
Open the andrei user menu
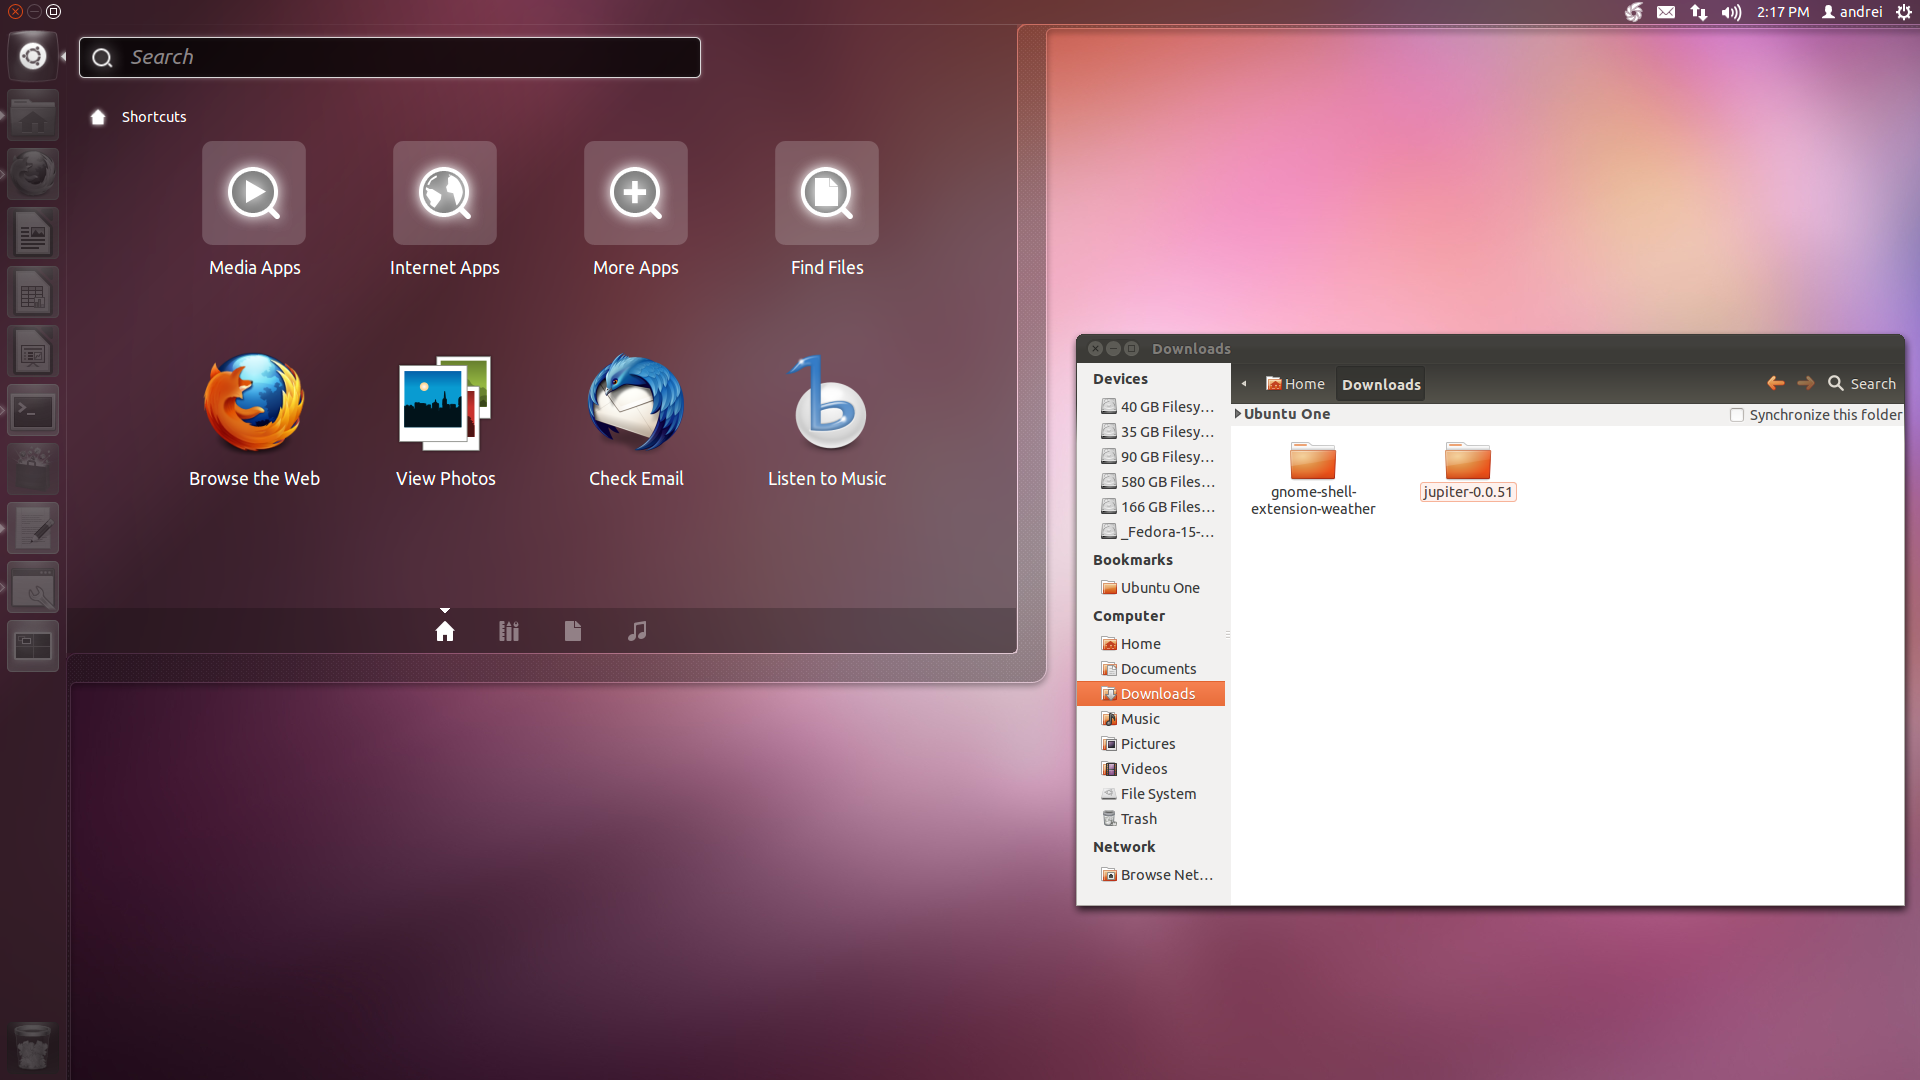coord(1852,12)
